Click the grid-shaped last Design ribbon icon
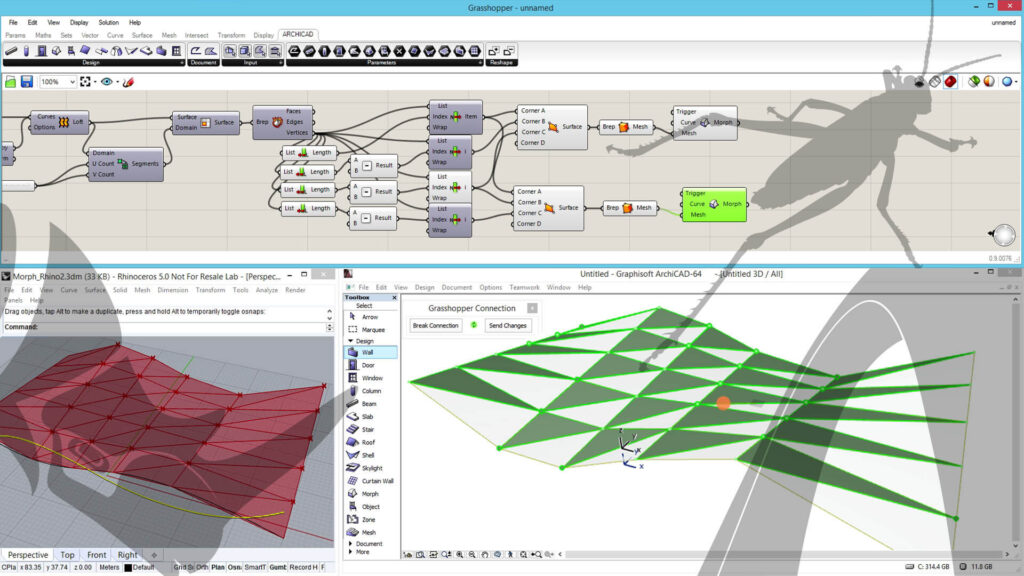1024x576 pixels. [176, 51]
